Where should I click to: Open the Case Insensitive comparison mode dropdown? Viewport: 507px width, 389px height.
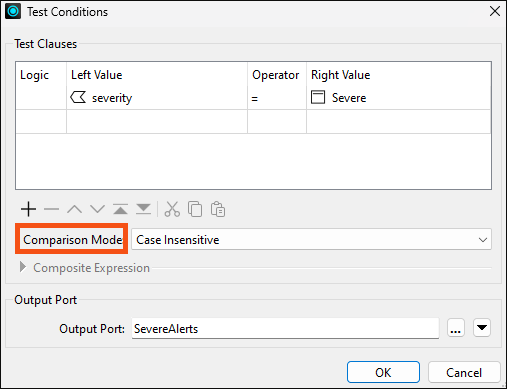pyautogui.click(x=311, y=239)
